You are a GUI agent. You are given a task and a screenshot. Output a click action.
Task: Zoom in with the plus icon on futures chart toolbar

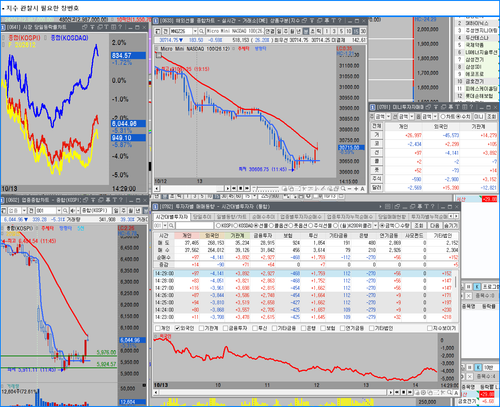[x=356, y=189]
